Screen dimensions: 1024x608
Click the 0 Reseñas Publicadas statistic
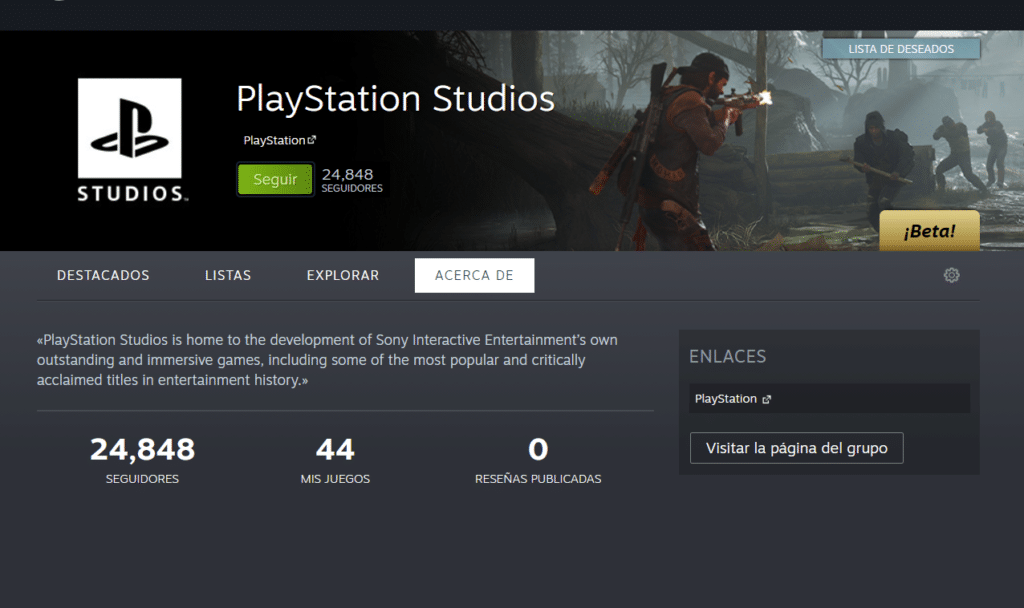click(x=538, y=460)
